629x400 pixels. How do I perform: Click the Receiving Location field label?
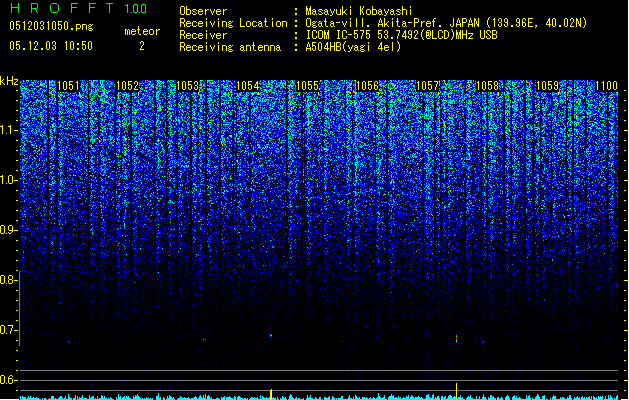[x=233, y=23]
